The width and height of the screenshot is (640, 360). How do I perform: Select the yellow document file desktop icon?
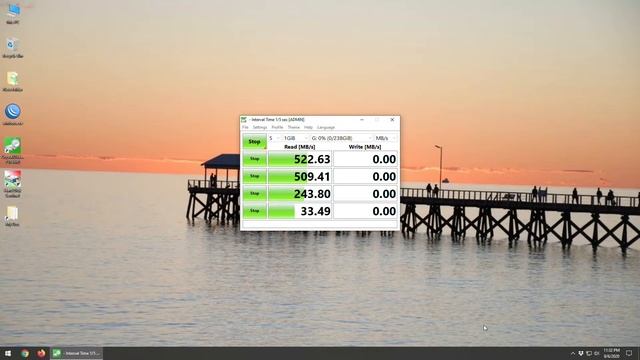tap(13, 81)
